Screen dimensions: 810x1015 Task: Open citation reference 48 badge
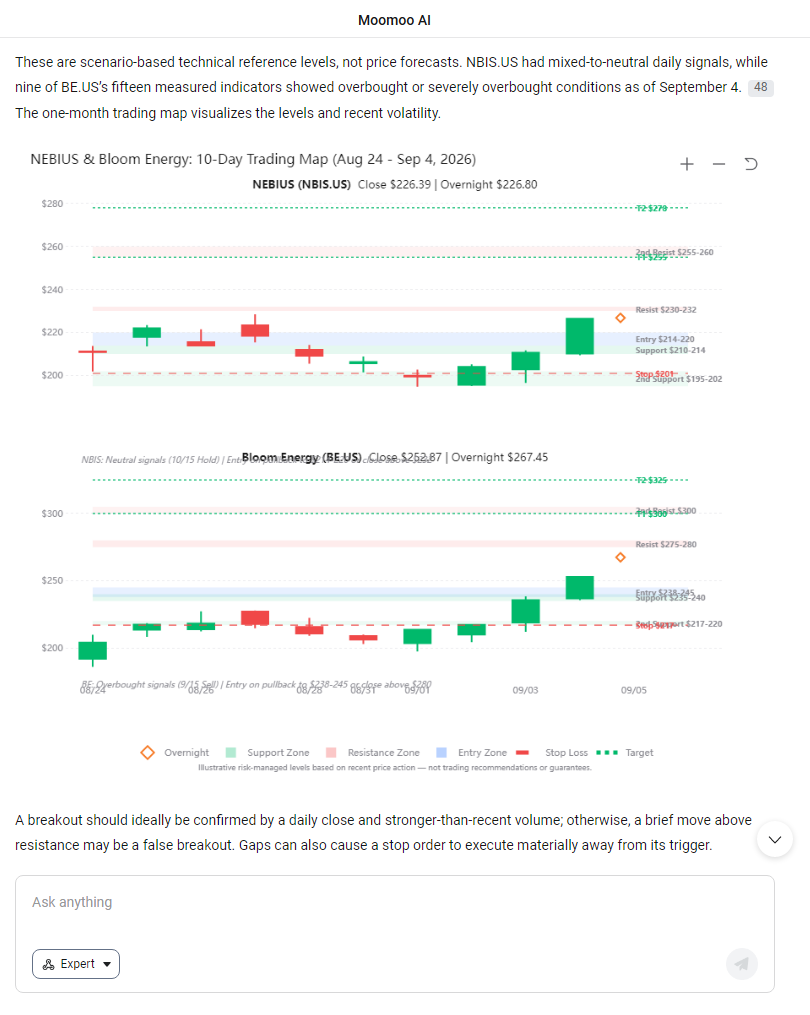pyautogui.click(x=761, y=87)
